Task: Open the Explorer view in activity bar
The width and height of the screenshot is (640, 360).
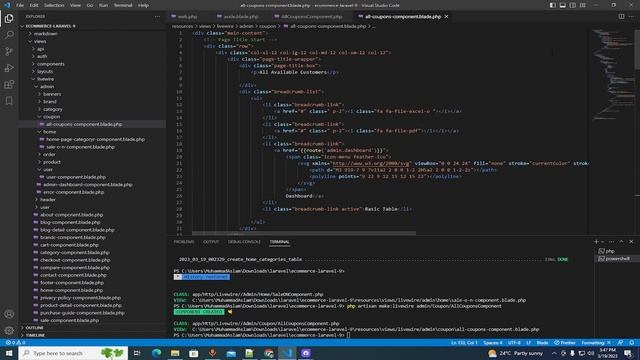Action: (9, 18)
